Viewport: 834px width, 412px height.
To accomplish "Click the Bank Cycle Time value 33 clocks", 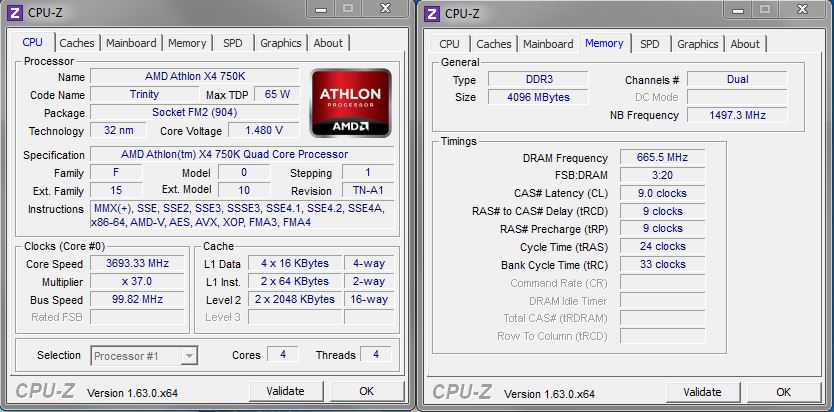I will (663, 264).
